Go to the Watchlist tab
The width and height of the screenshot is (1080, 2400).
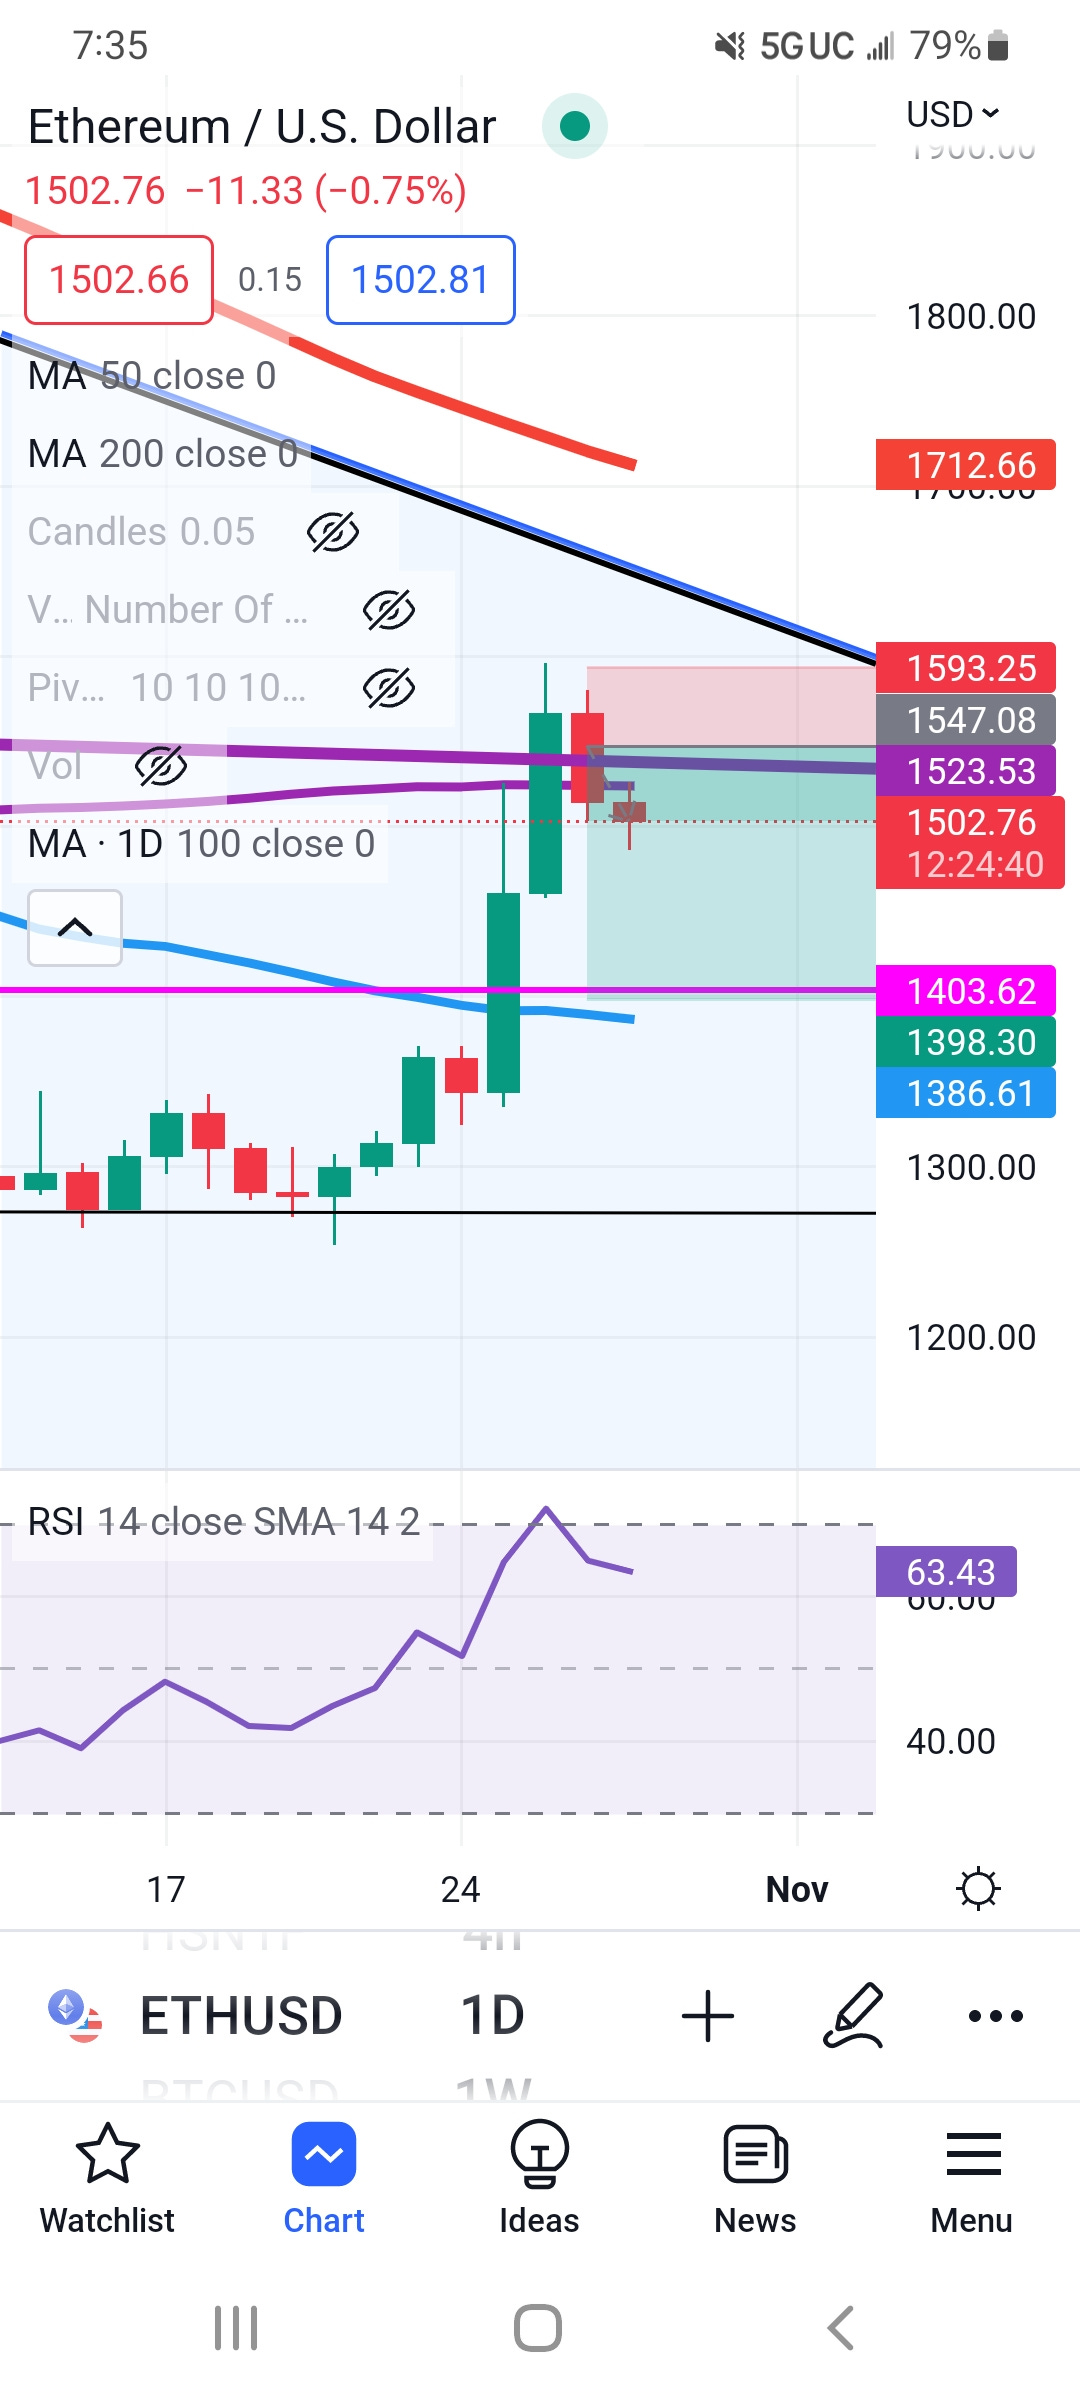(107, 2180)
